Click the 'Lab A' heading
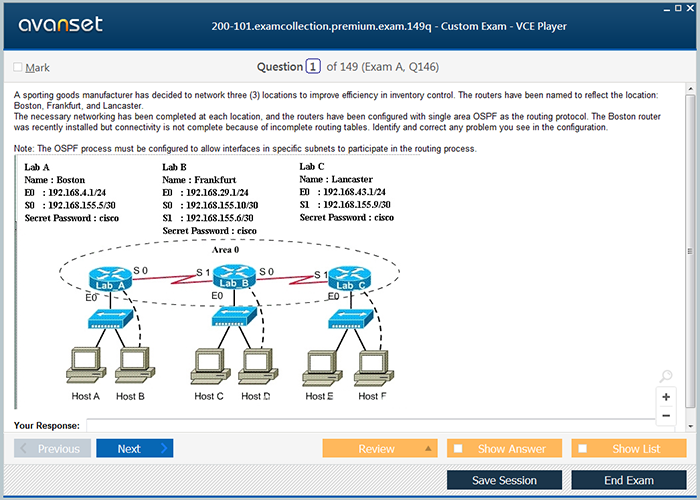The height and width of the screenshot is (500, 700). click(37, 167)
